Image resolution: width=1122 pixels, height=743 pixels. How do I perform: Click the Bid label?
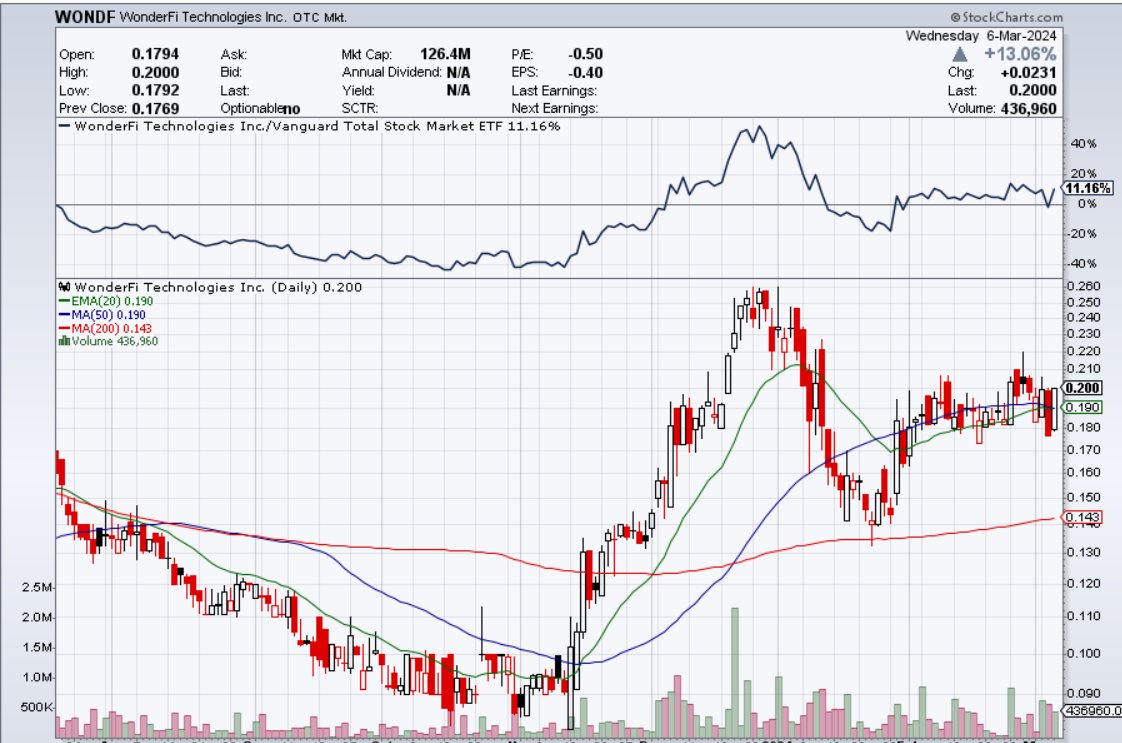231,72
